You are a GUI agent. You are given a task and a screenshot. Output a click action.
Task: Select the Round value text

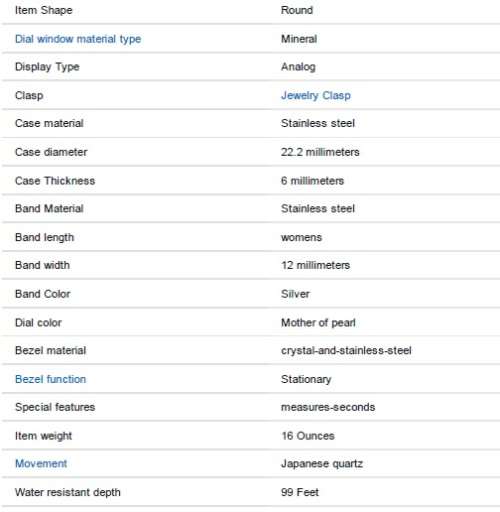coord(297,10)
